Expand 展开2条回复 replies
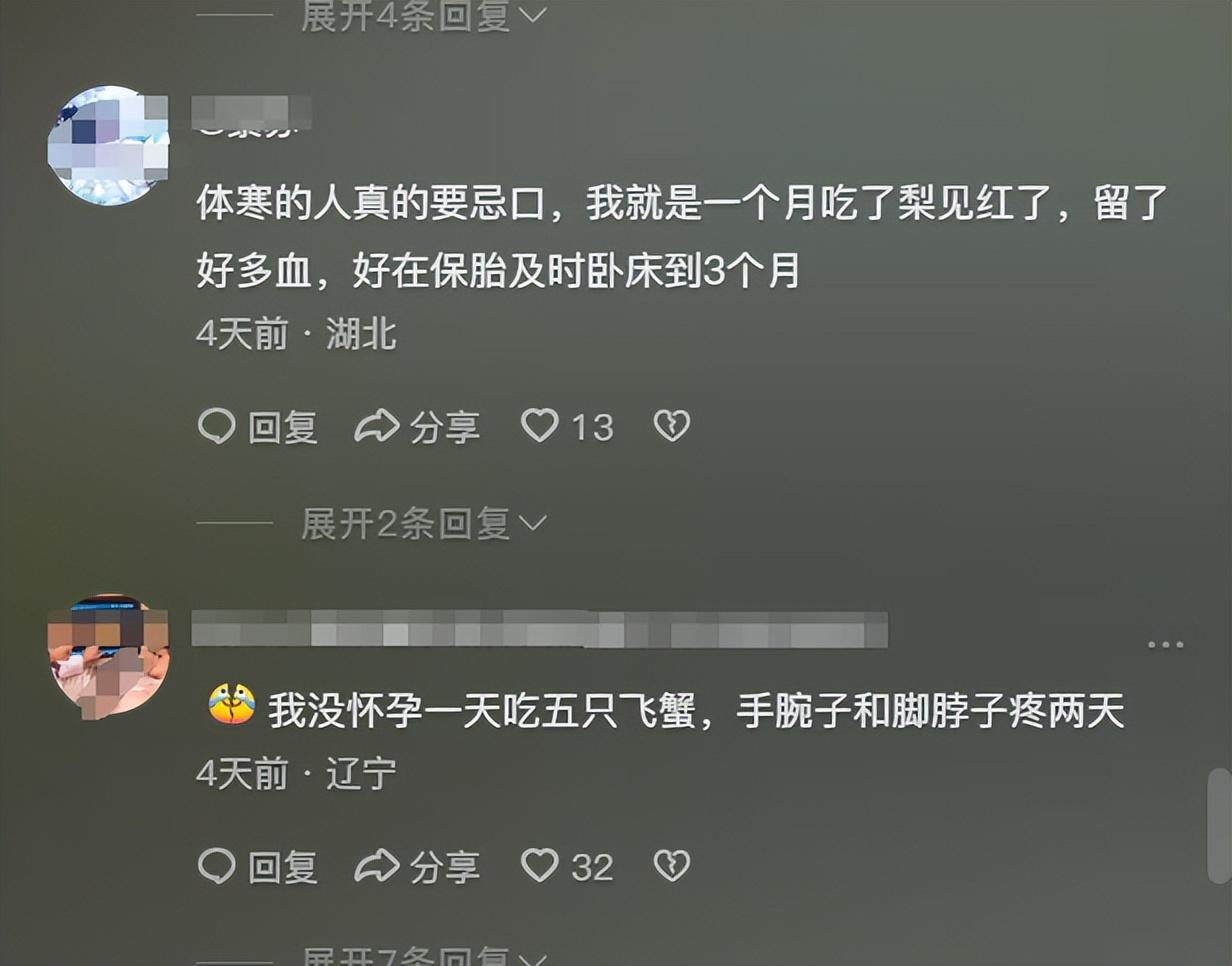 point(424,524)
